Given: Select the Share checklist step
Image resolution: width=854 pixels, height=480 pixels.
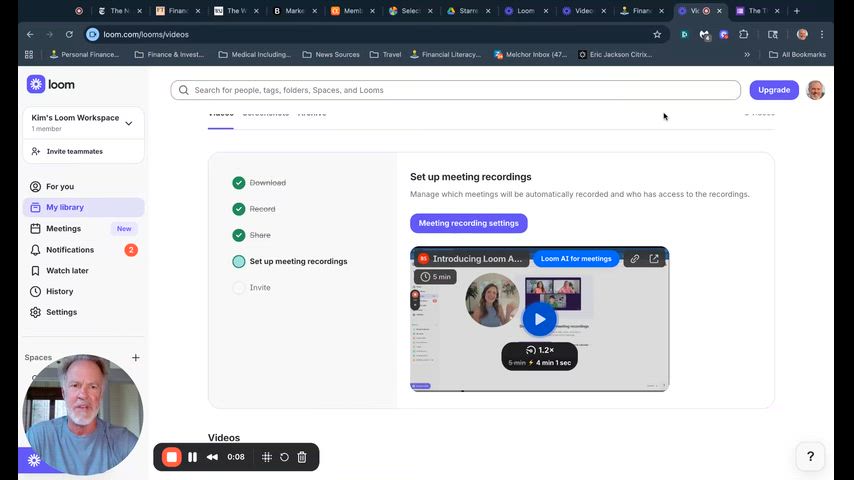Looking at the screenshot, I should (252, 235).
